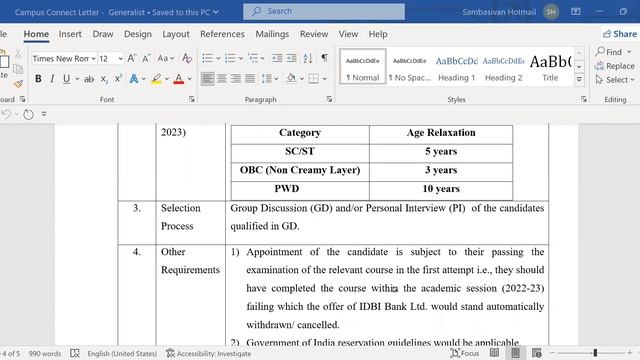The width and height of the screenshot is (640, 360).
Task: Toggle Subscript formatting
Action: coord(104,79)
